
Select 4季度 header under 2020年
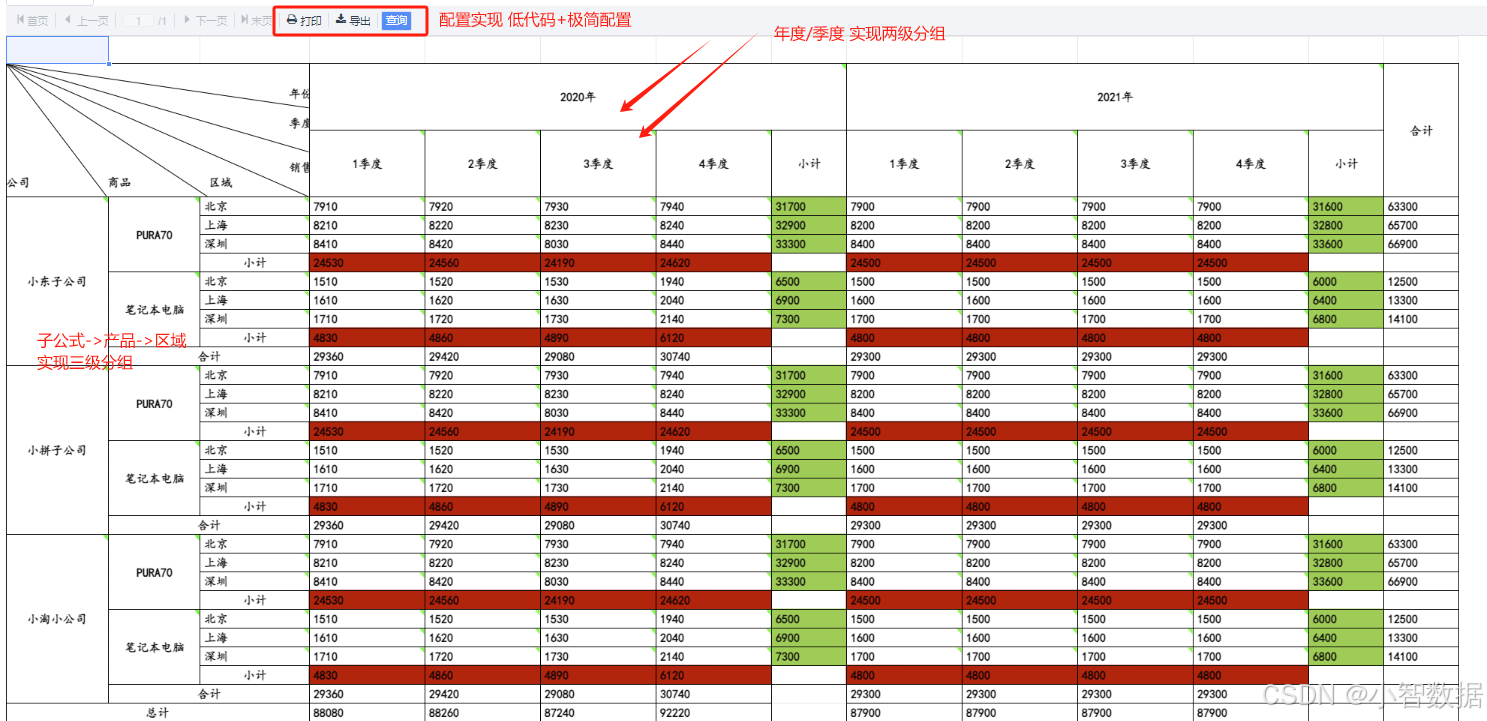click(x=714, y=163)
